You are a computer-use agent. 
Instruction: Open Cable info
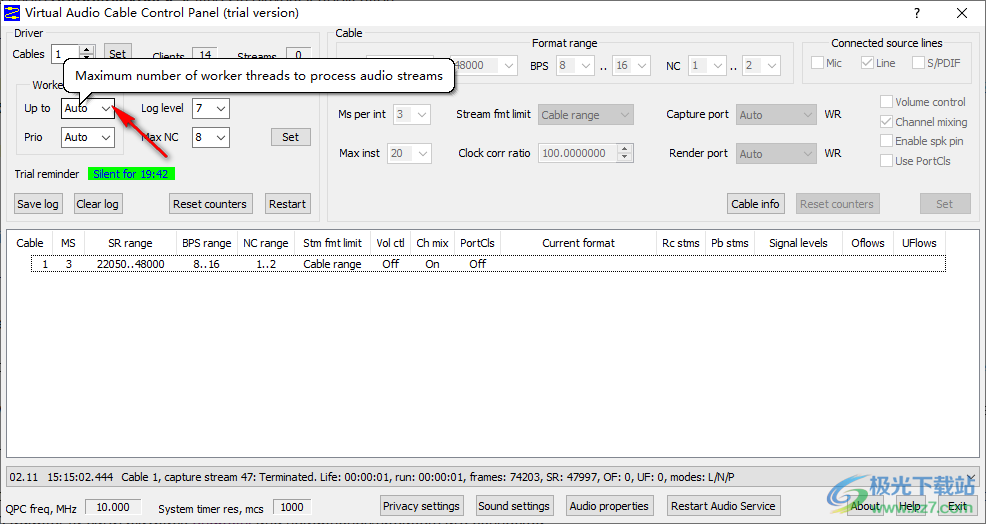[x=755, y=204]
